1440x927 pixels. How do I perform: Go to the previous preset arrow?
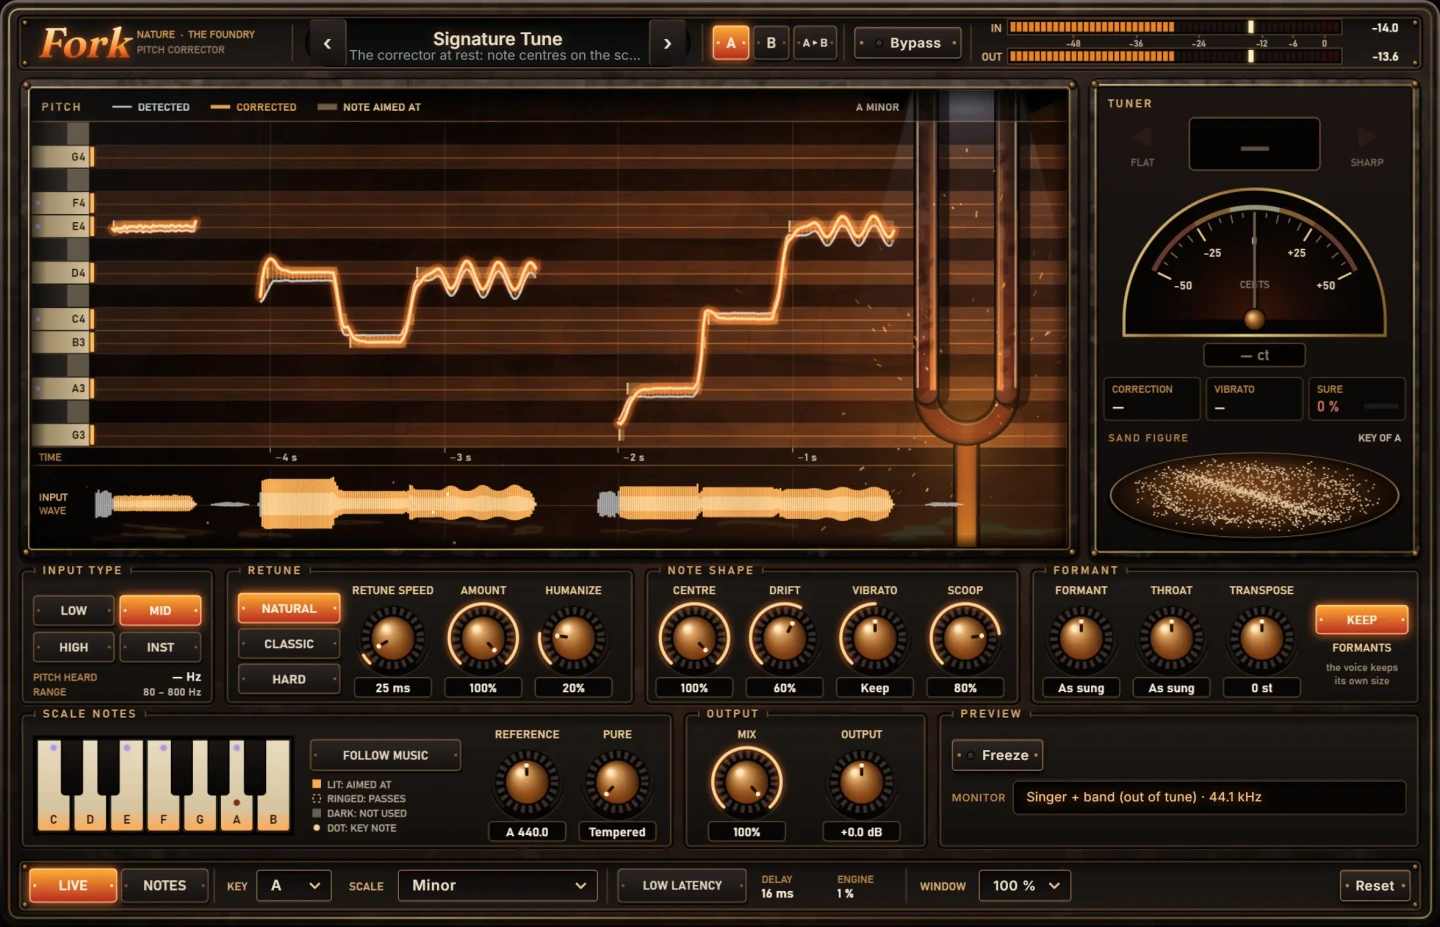coord(327,43)
